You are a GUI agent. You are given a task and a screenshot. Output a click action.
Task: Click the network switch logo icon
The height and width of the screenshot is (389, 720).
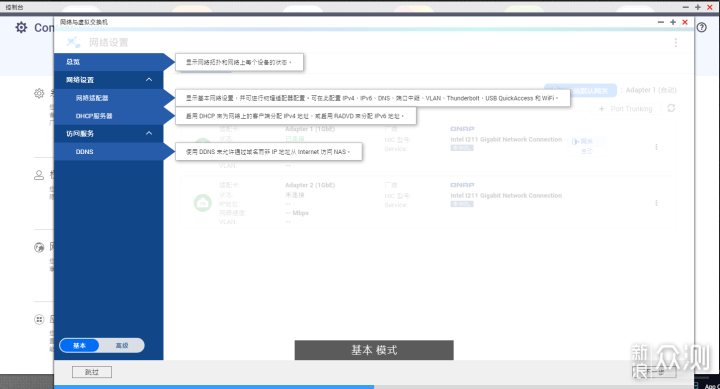pos(73,42)
